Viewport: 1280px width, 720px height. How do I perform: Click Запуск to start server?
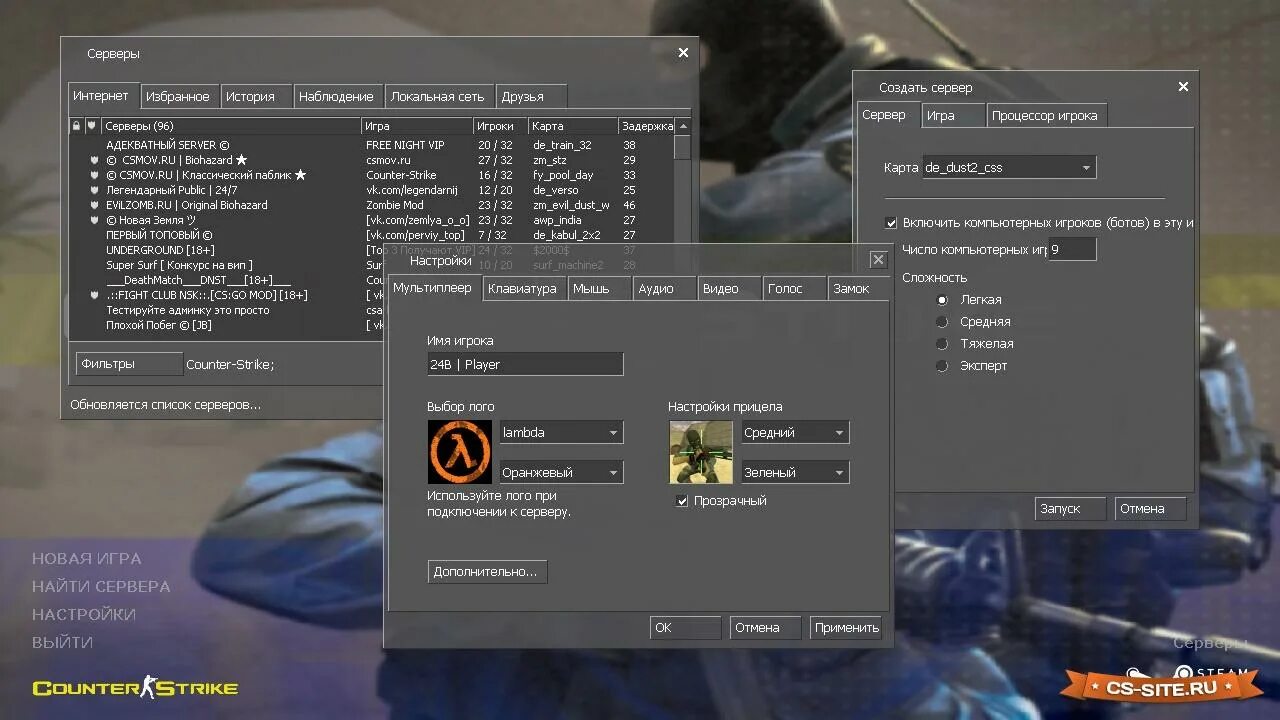[x=1071, y=509]
